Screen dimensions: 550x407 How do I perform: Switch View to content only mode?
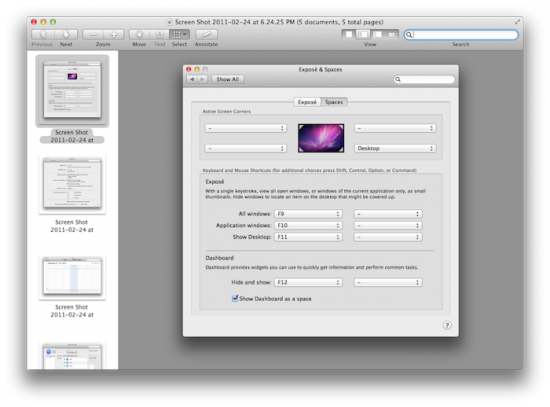pos(349,34)
